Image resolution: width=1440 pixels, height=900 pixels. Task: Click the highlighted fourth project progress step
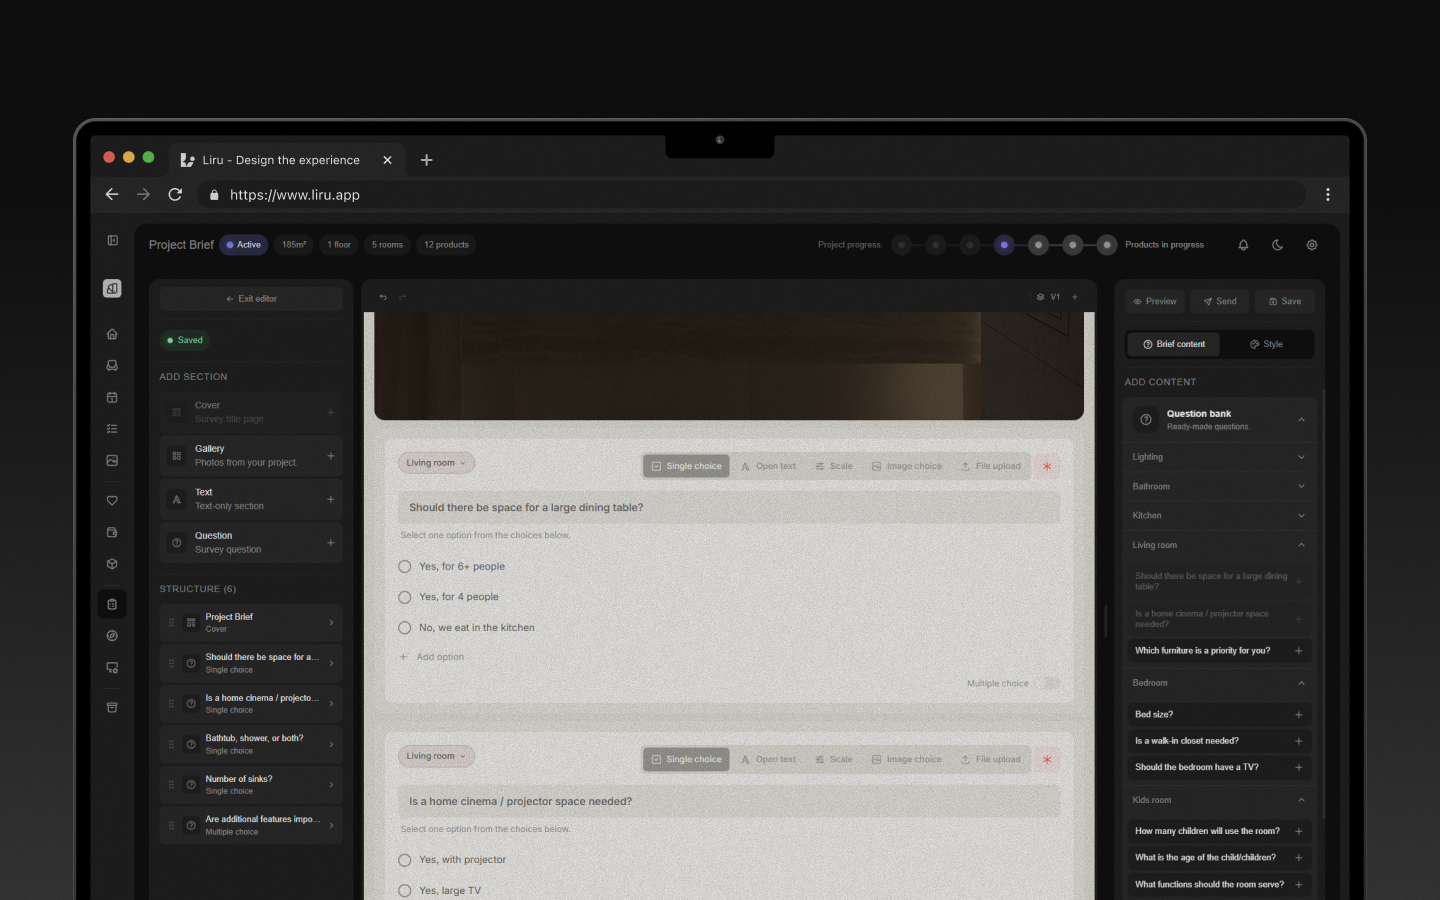tap(1004, 245)
